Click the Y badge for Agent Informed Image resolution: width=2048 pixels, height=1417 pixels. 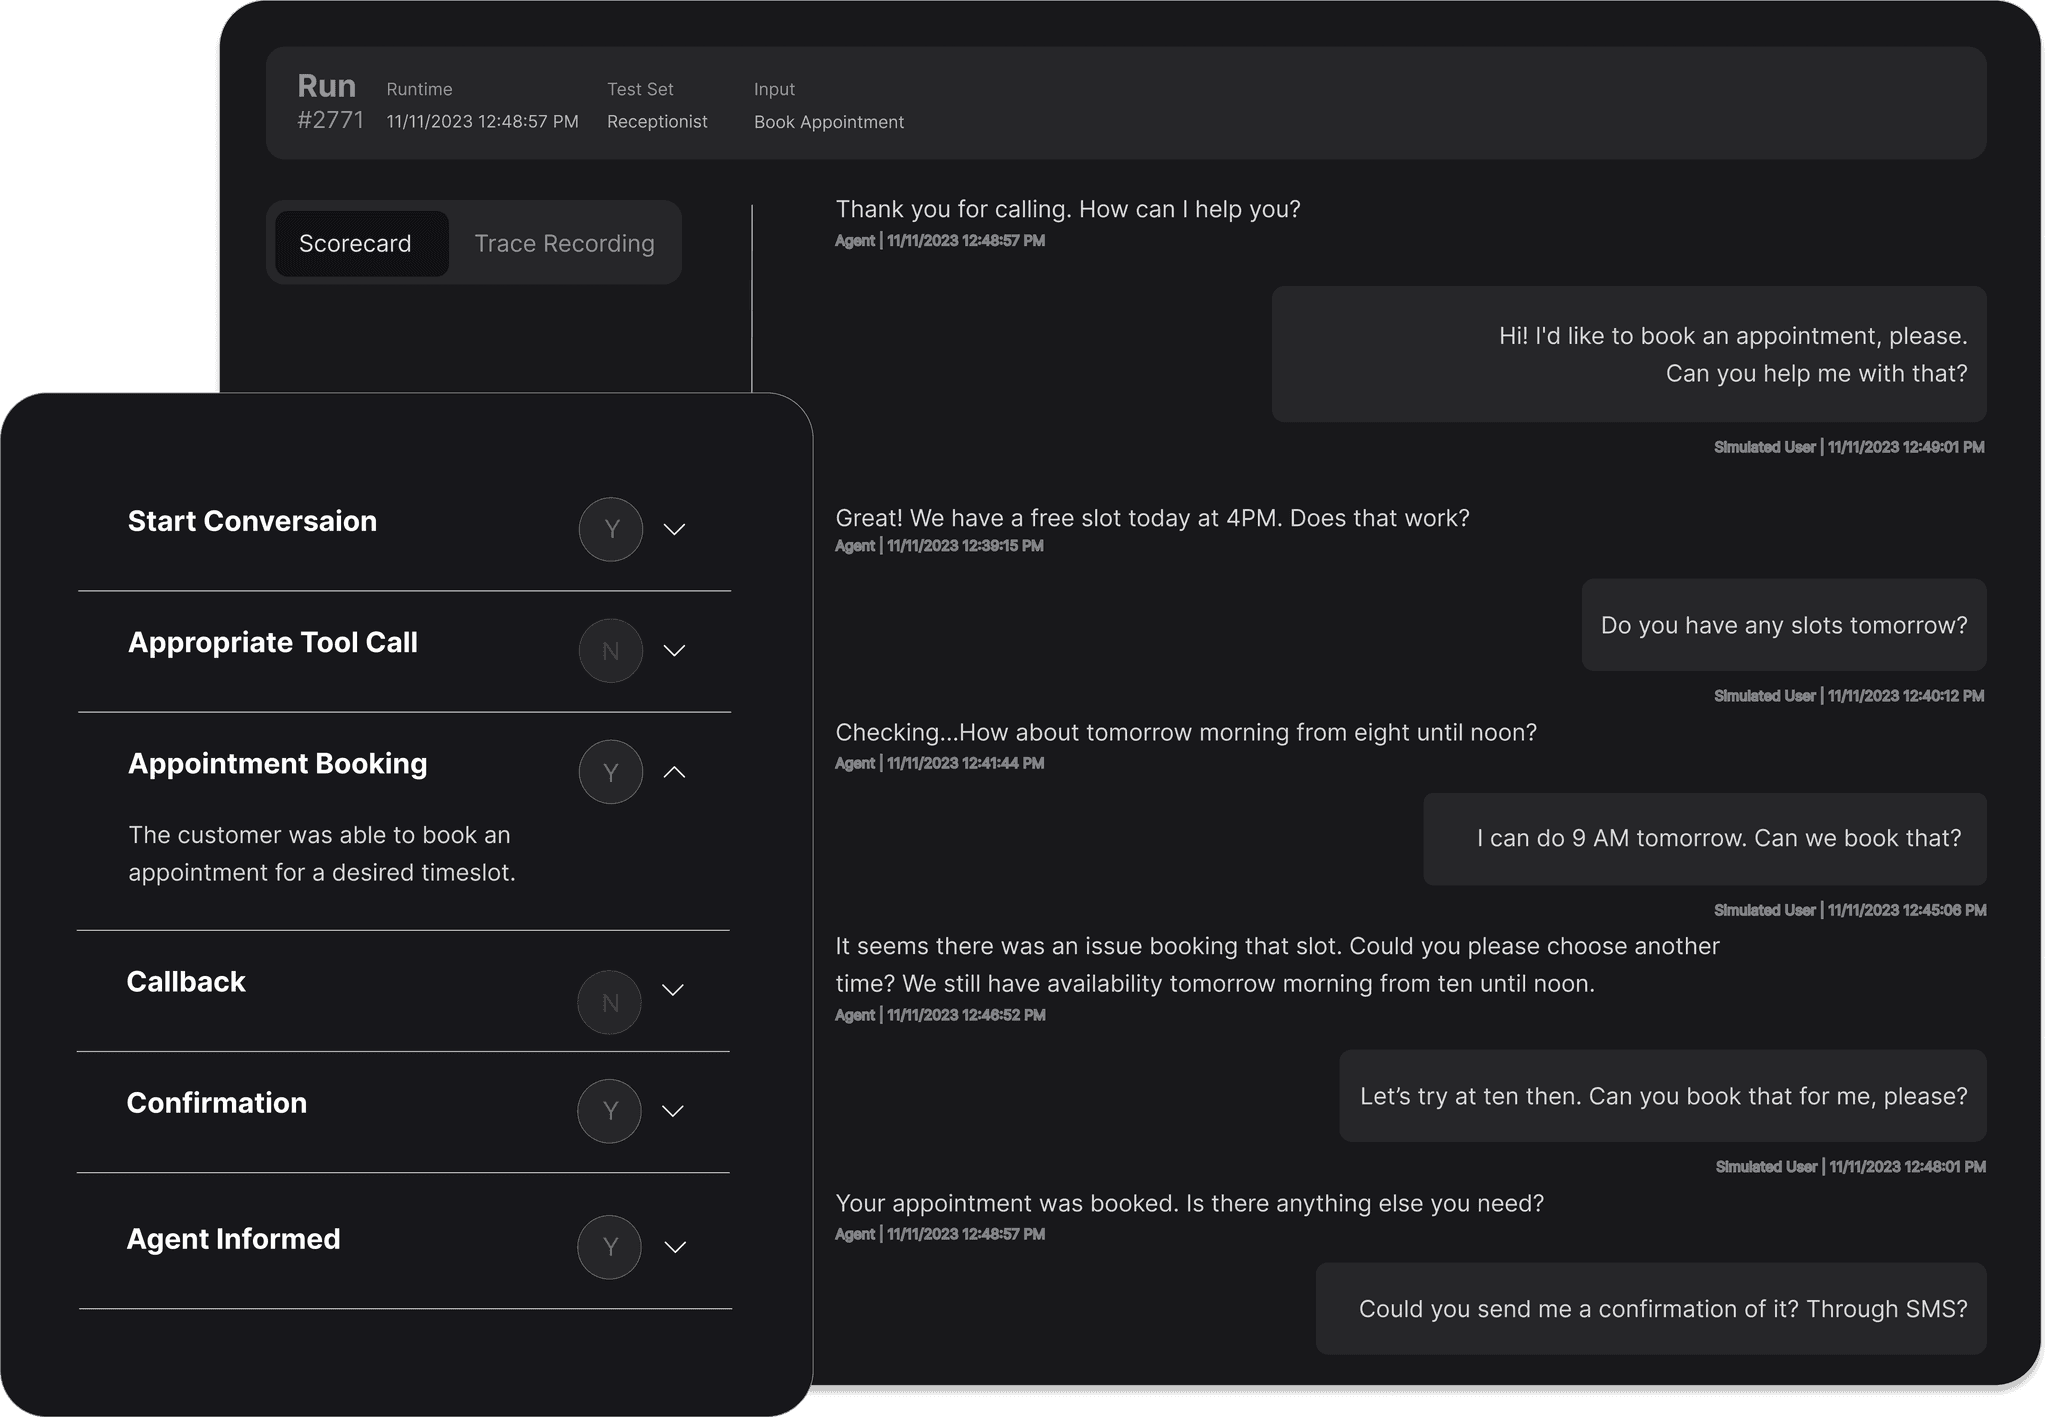(x=609, y=1247)
